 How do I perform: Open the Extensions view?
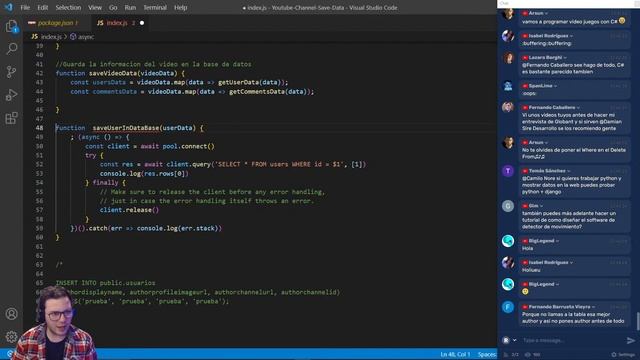pos(11,118)
